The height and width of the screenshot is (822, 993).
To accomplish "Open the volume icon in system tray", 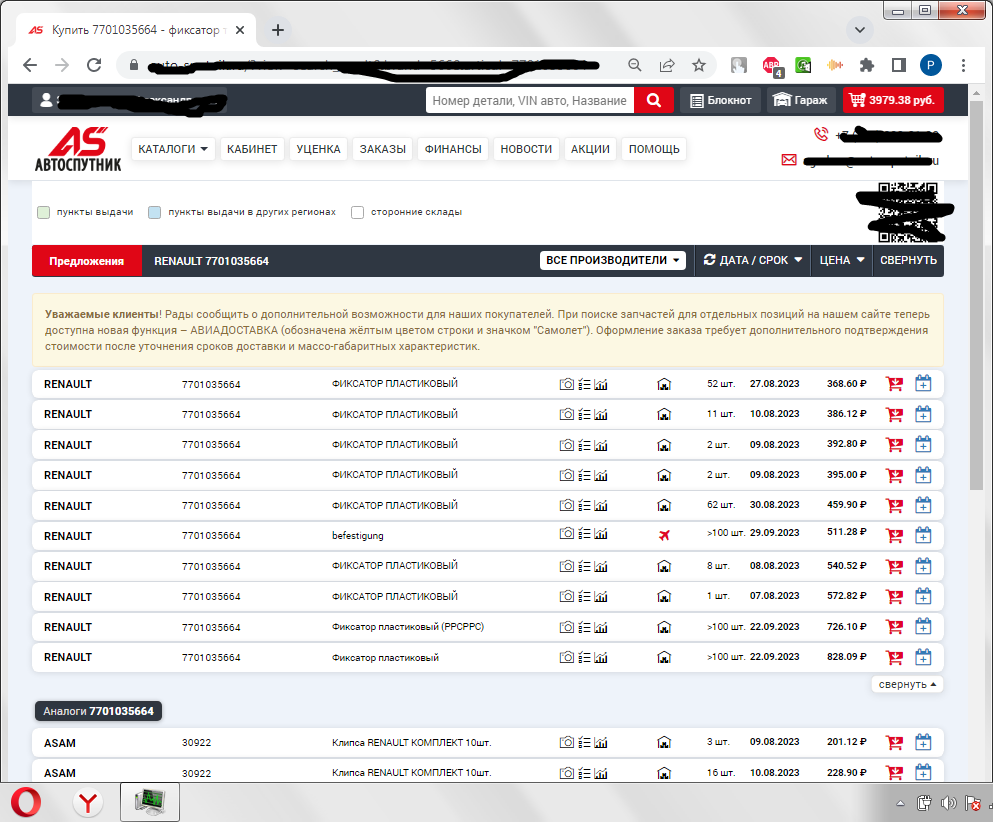I will [x=948, y=804].
